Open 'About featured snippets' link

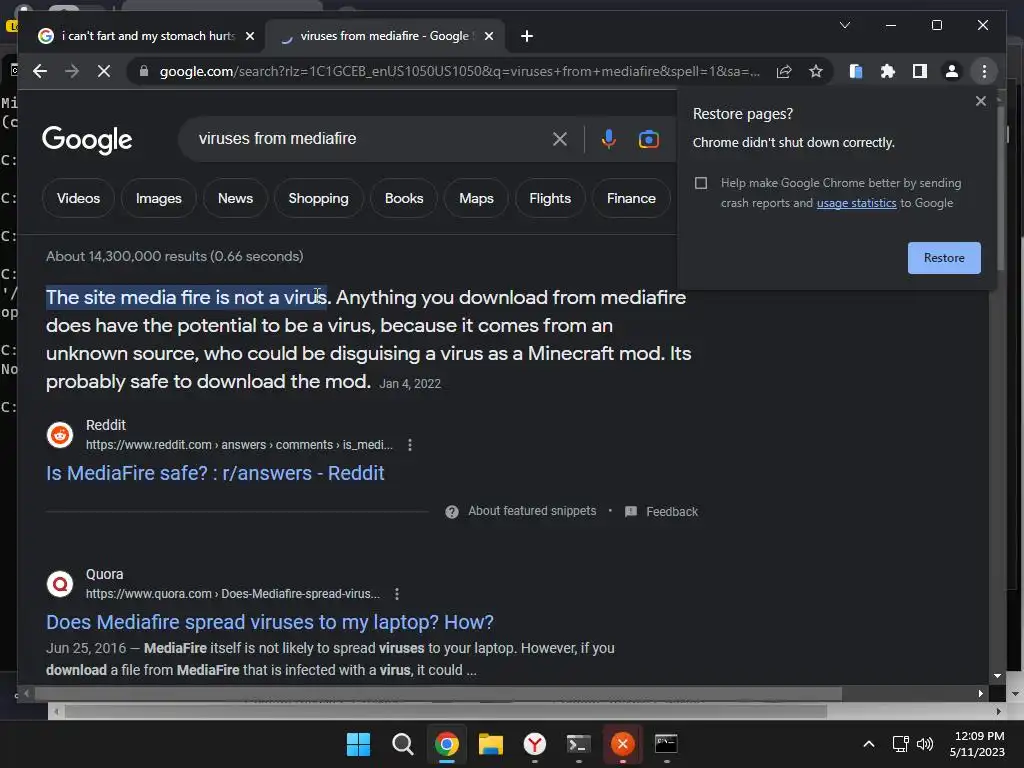coord(532,511)
